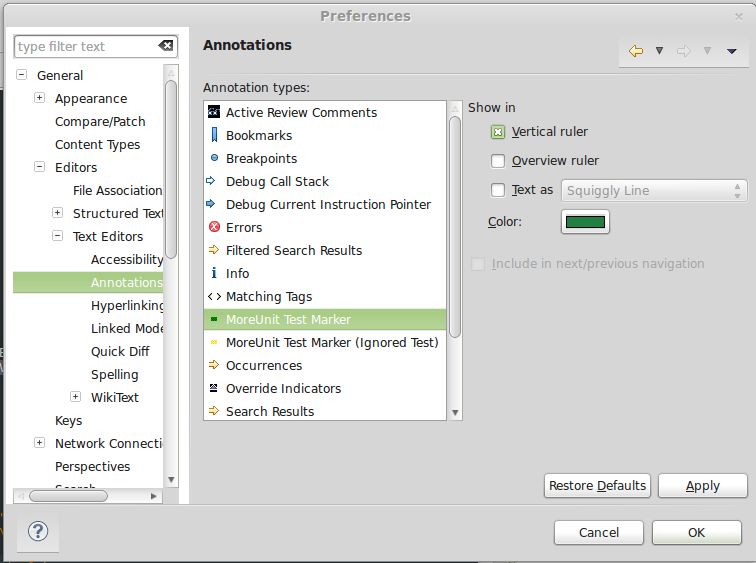Uncheck the Vertical ruler checkbox

click(x=498, y=132)
